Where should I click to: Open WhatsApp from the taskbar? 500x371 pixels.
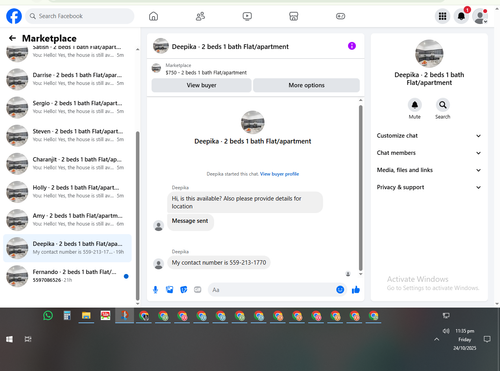48,315
